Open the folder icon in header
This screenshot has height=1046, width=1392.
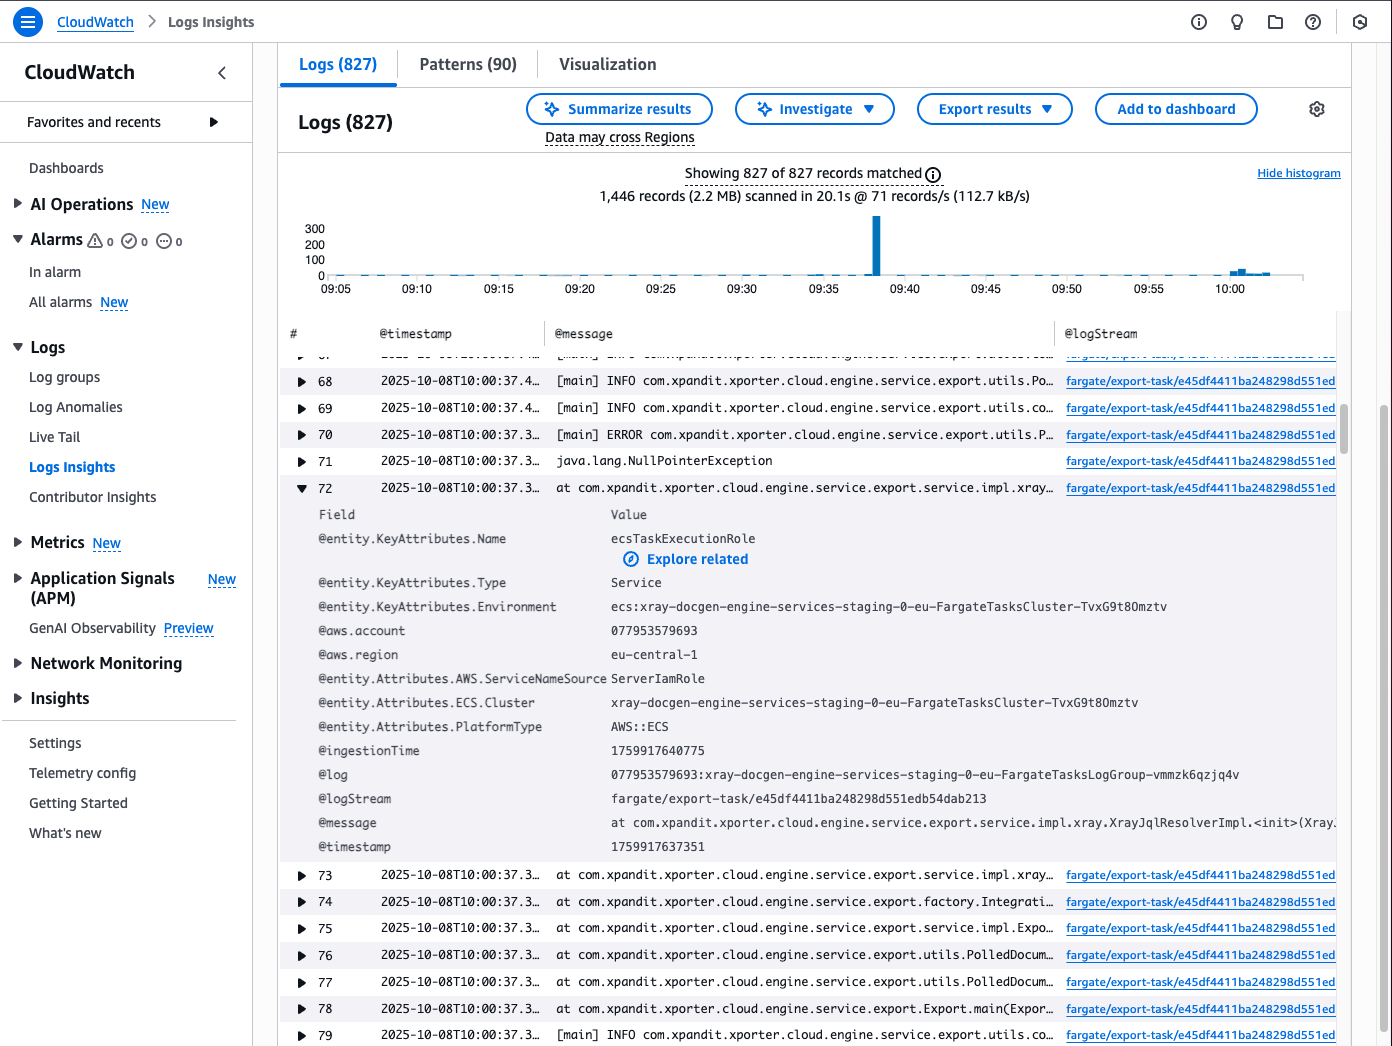[1275, 22]
